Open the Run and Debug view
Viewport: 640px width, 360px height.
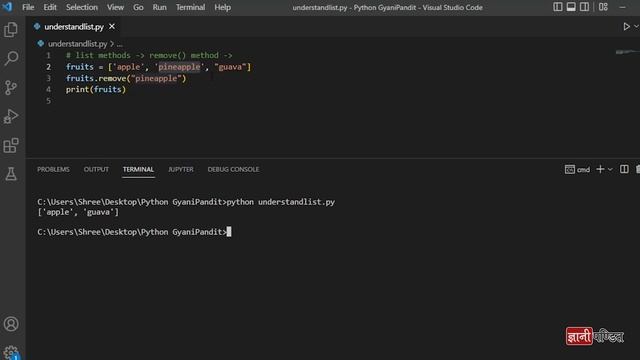tap(11, 116)
